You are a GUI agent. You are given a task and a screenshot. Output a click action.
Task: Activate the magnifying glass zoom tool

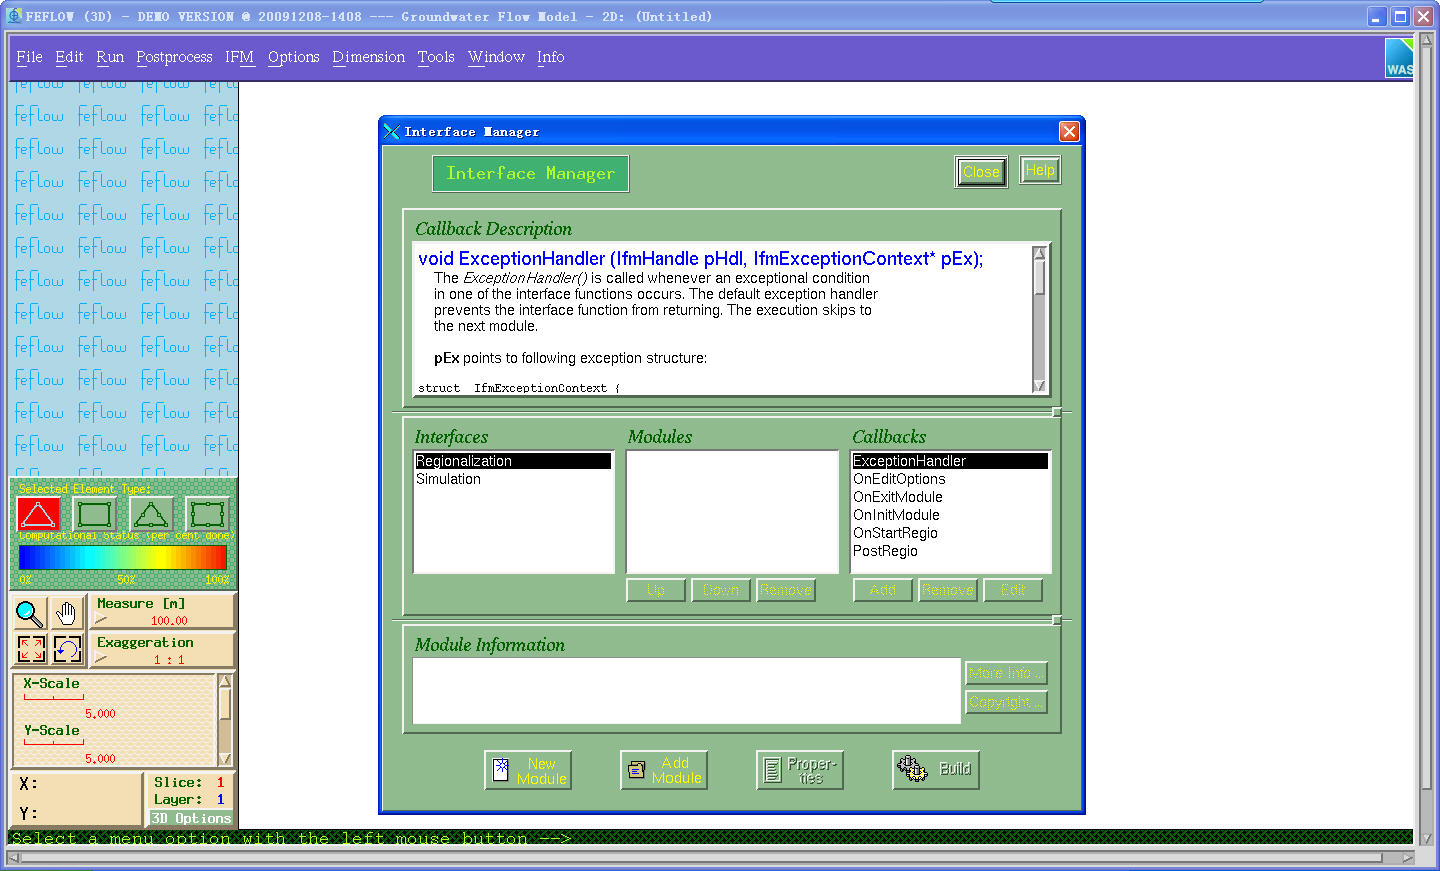(30, 613)
